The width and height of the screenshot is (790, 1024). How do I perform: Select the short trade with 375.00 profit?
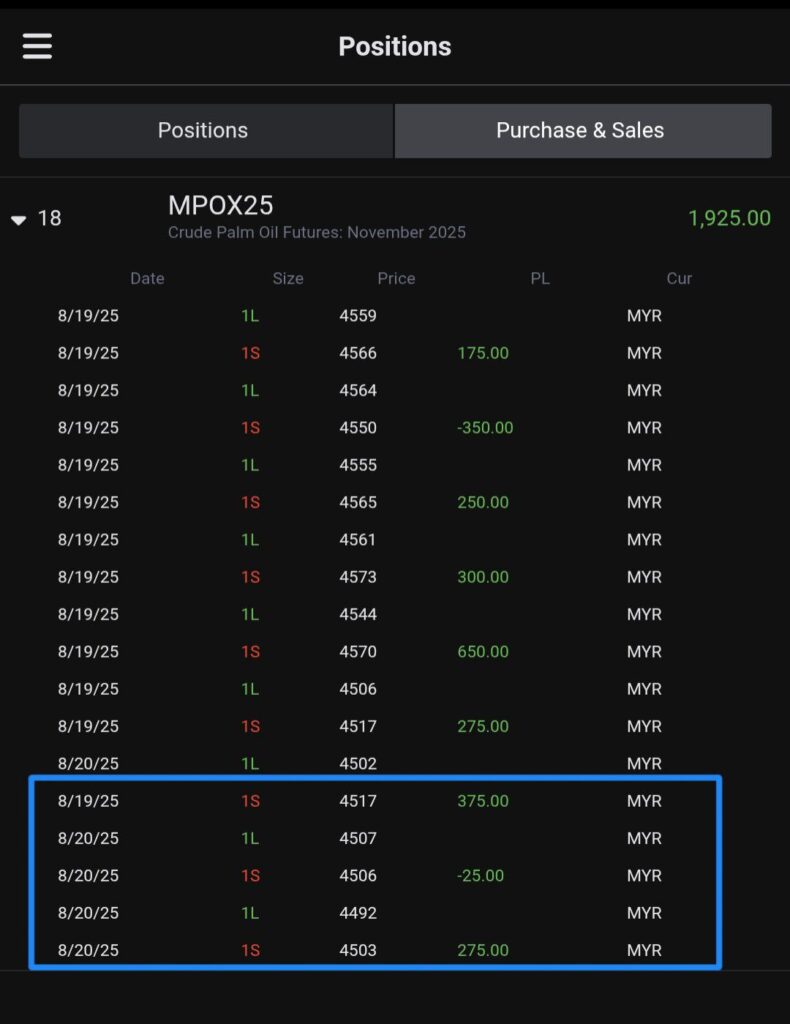click(482, 801)
